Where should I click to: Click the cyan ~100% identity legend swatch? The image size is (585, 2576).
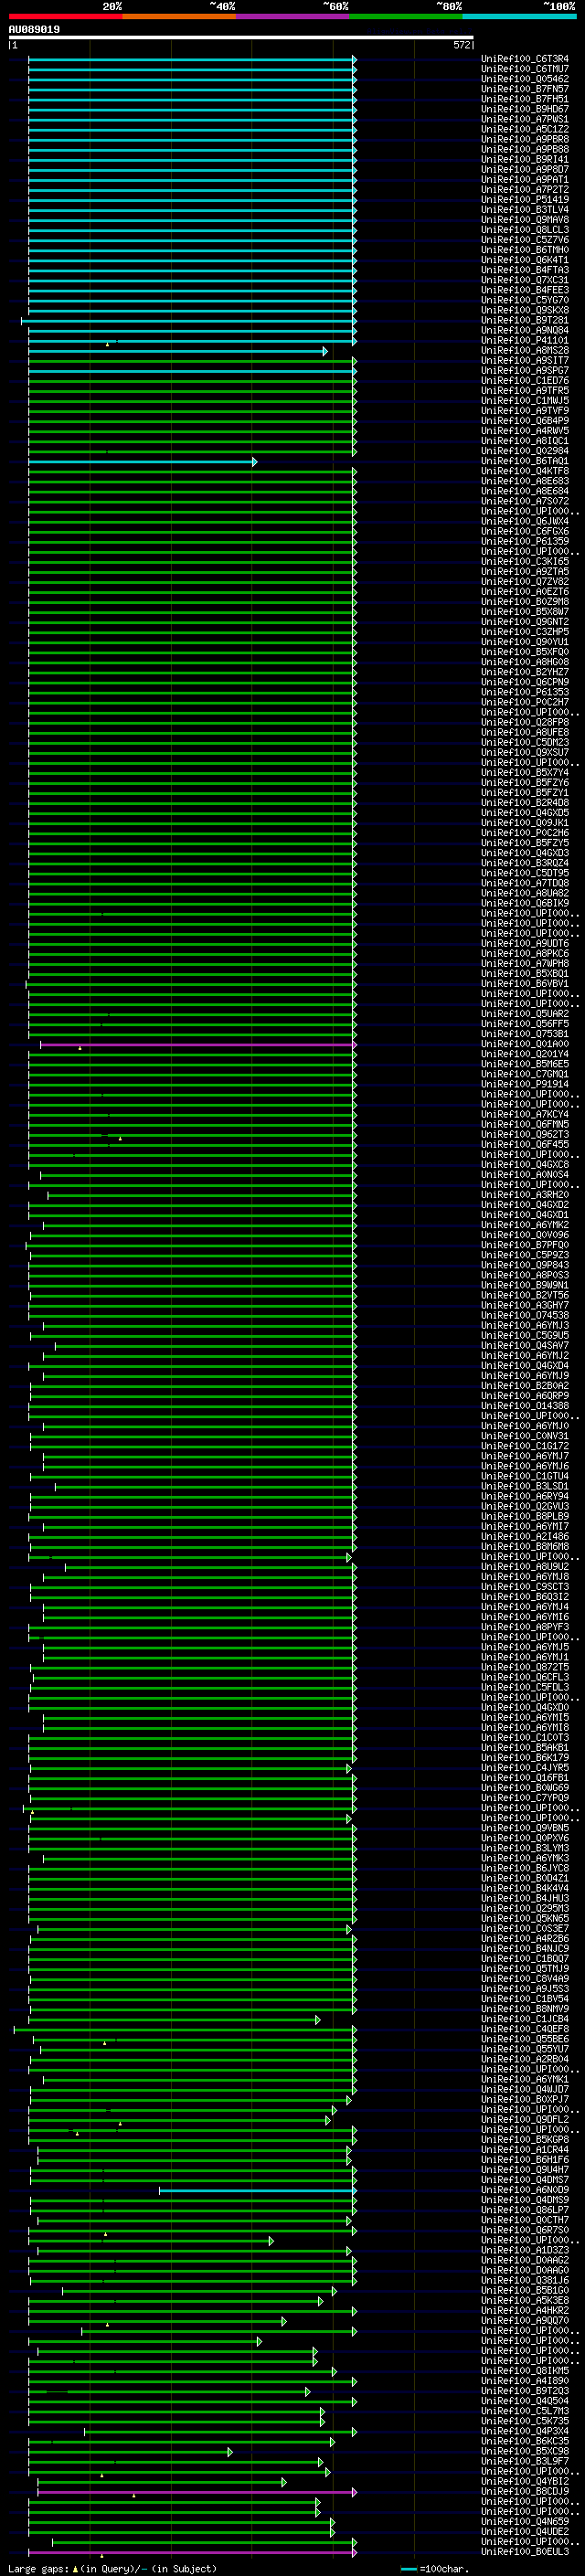point(520,16)
